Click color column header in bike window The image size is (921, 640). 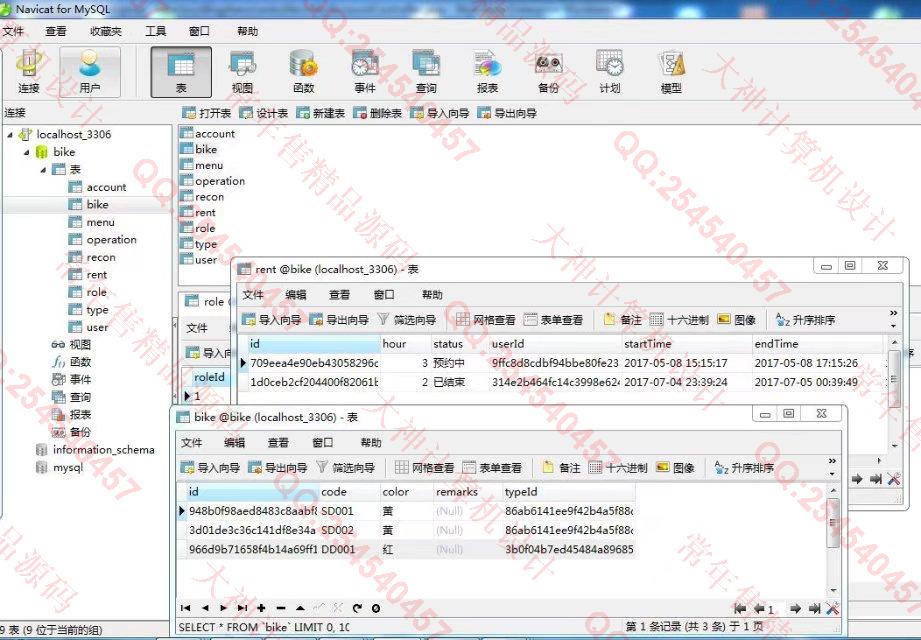tap(405, 492)
